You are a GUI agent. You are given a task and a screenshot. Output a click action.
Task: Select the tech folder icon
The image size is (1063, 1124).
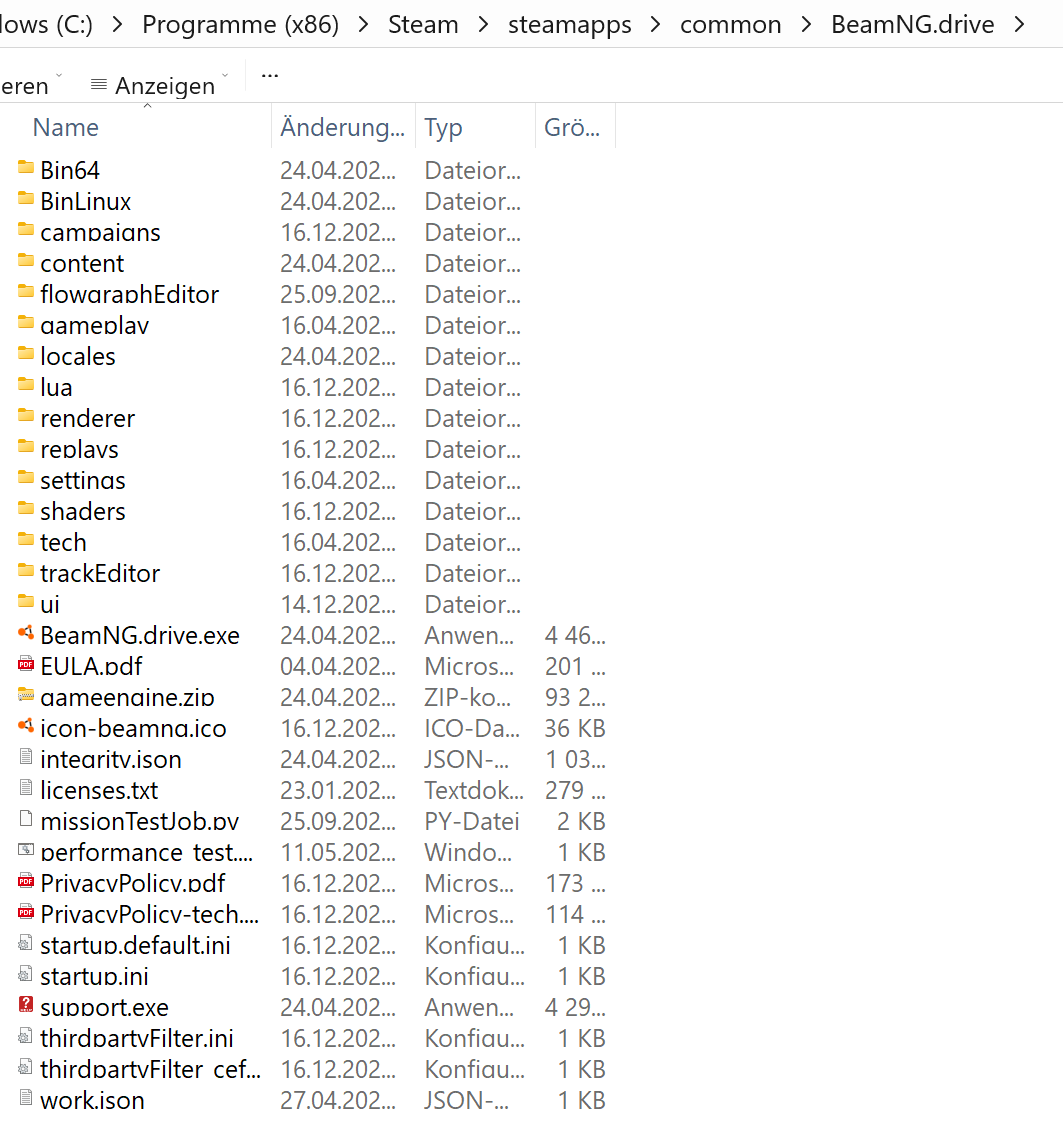[x=26, y=539]
